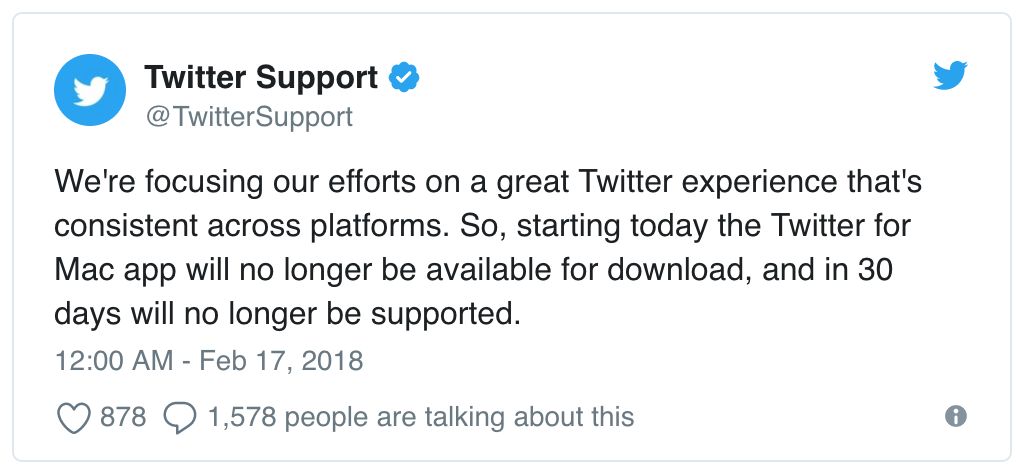This screenshot has width=1016, height=472.
Task: Click the Twitter bird logo in the card corner
Action: (951, 75)
